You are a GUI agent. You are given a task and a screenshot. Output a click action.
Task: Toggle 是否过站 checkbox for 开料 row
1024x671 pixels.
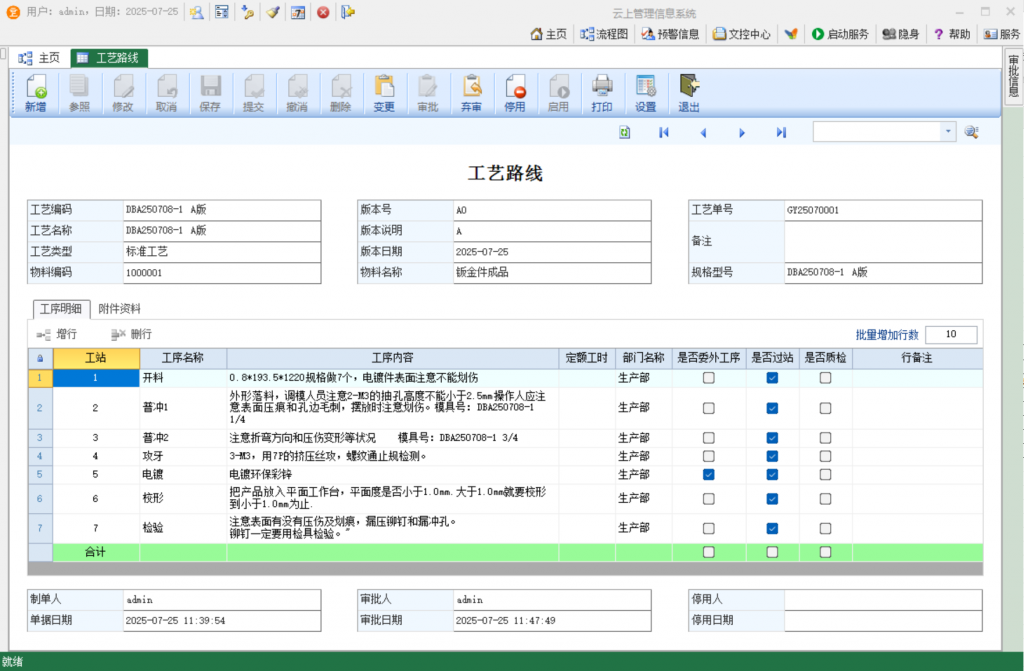click(772, 378)
